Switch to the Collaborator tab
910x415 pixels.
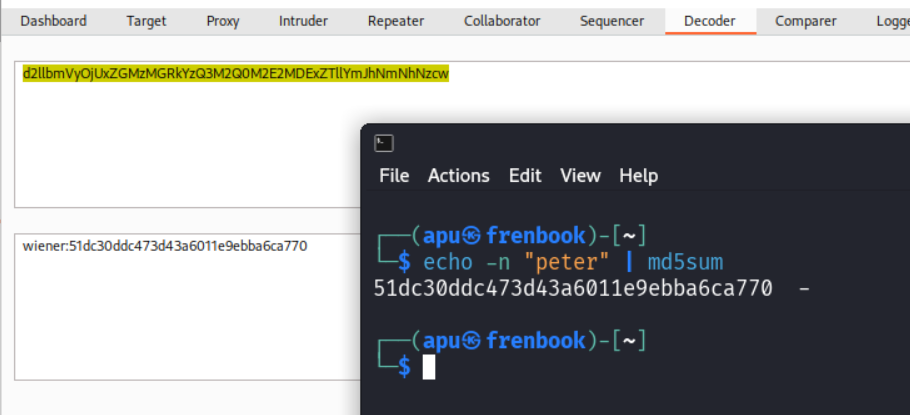tap(502, 21)
